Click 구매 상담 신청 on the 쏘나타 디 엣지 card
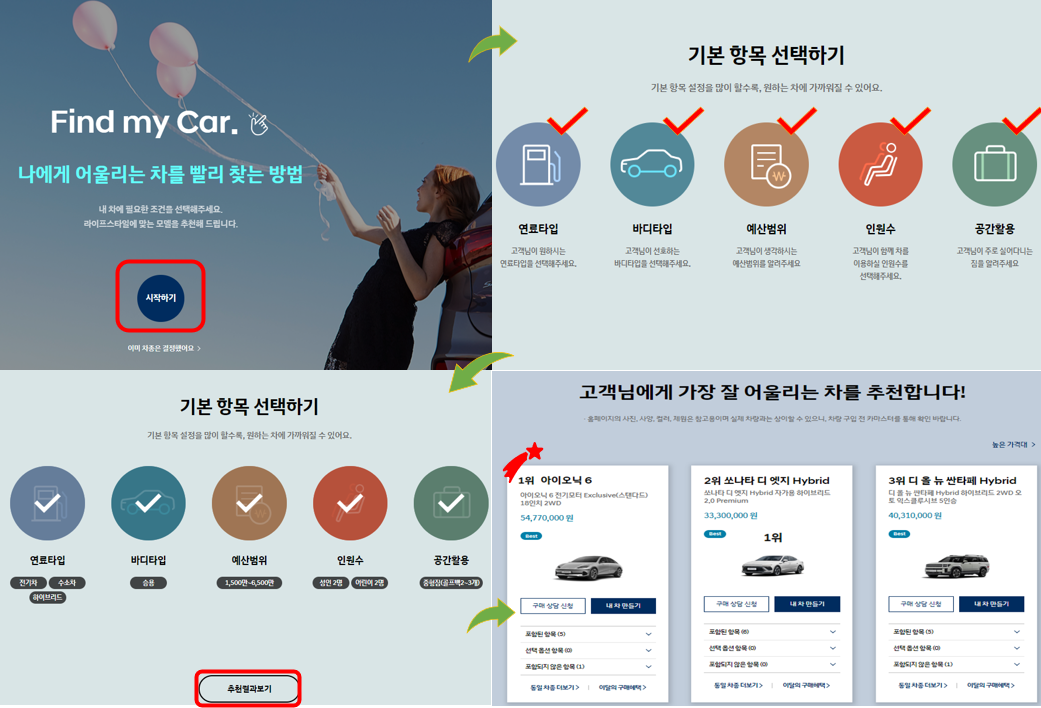 [737, 604]
